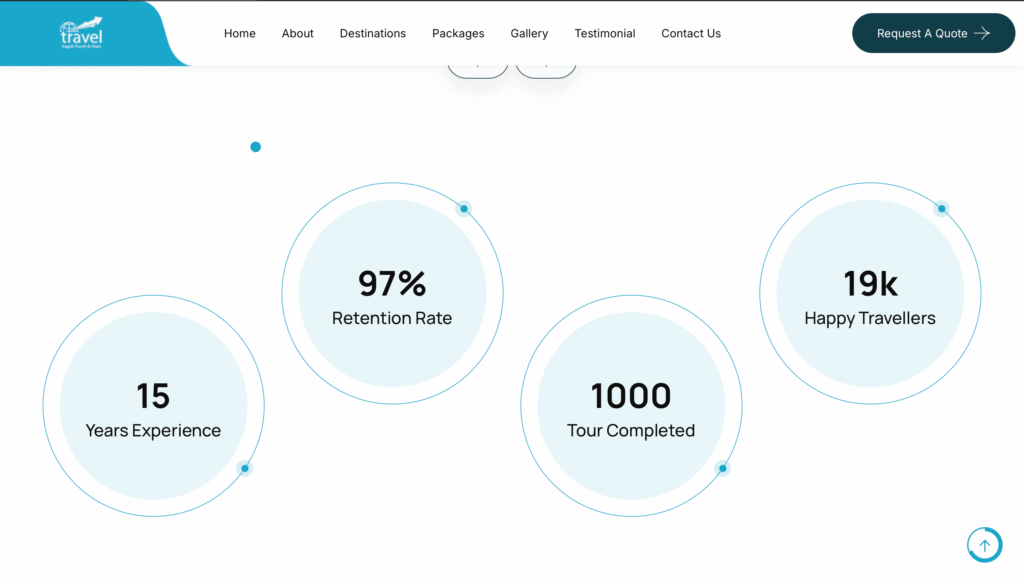
Task: Click the dot on Happy Travellers ring
Action: point(941,209)
